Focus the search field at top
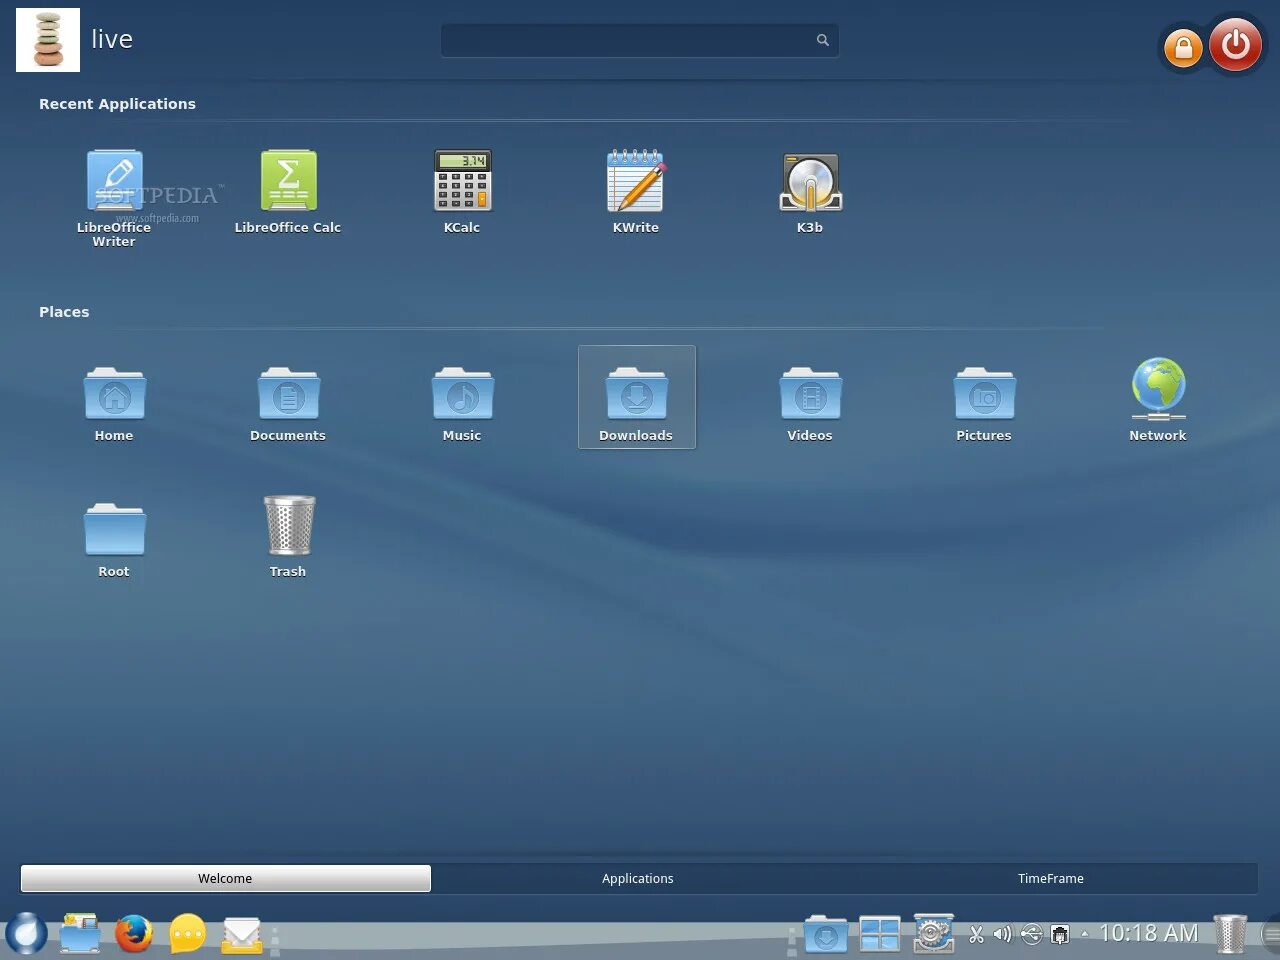The height and width of the screenshot is (960, 1280). point(640,40)
